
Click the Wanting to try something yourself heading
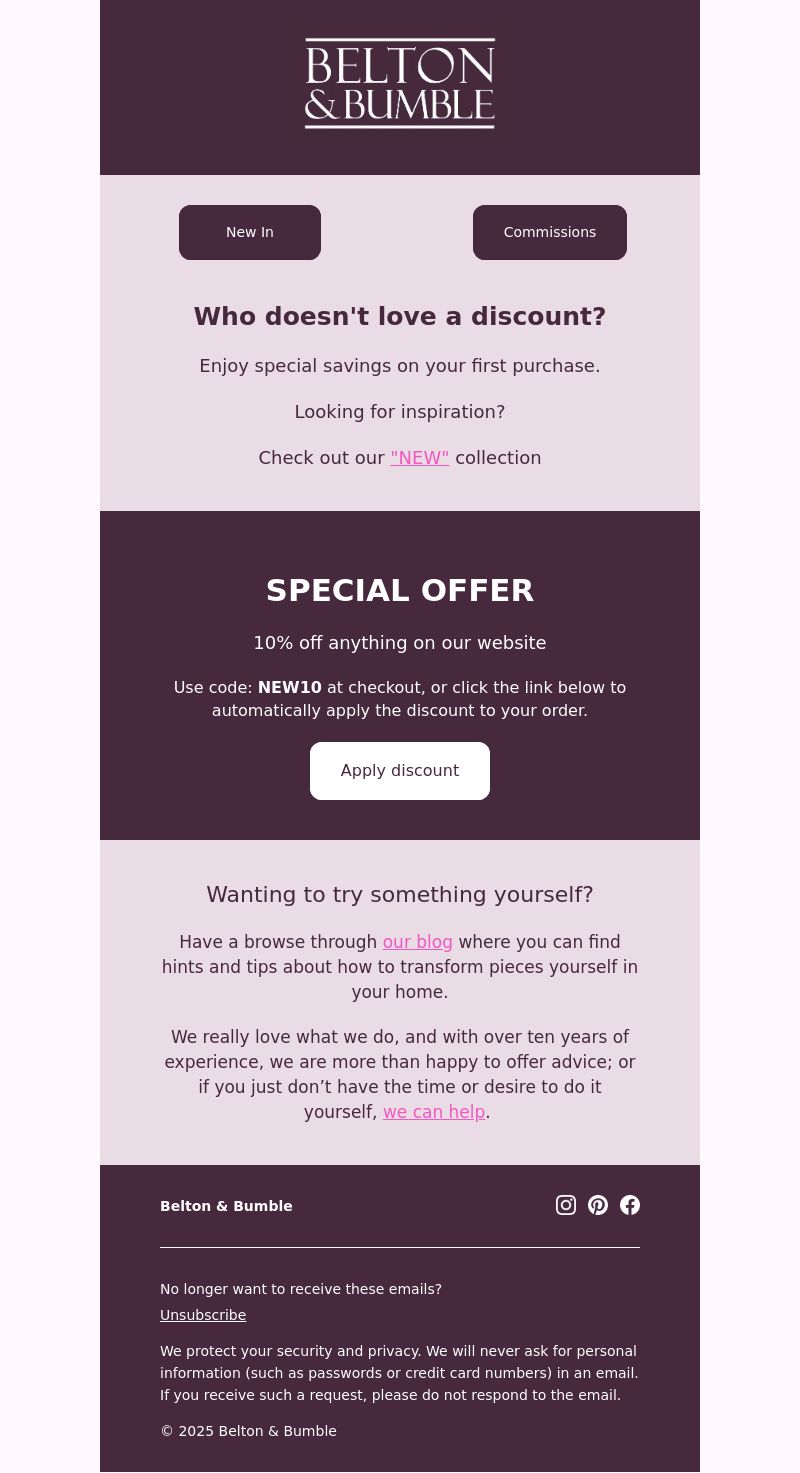pos(400,895)
